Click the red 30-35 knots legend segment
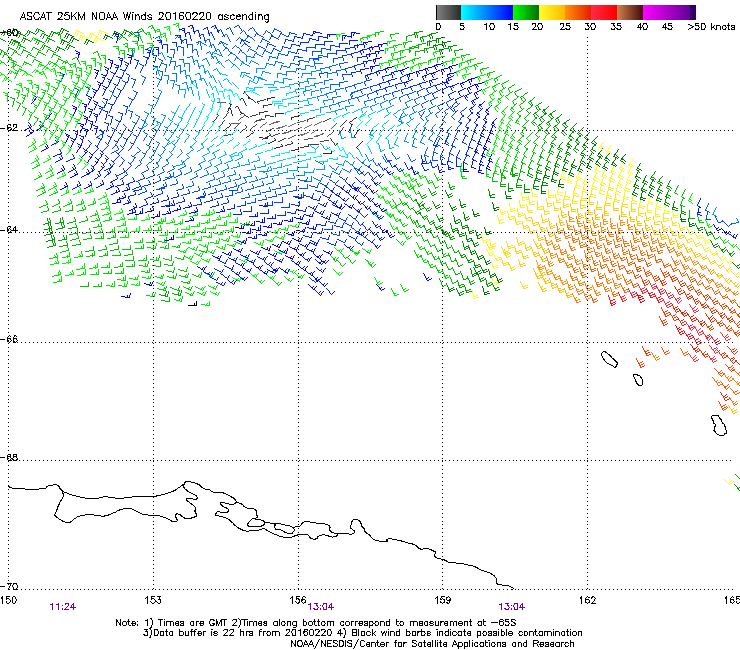740x650 pixels. pos(604,12)
